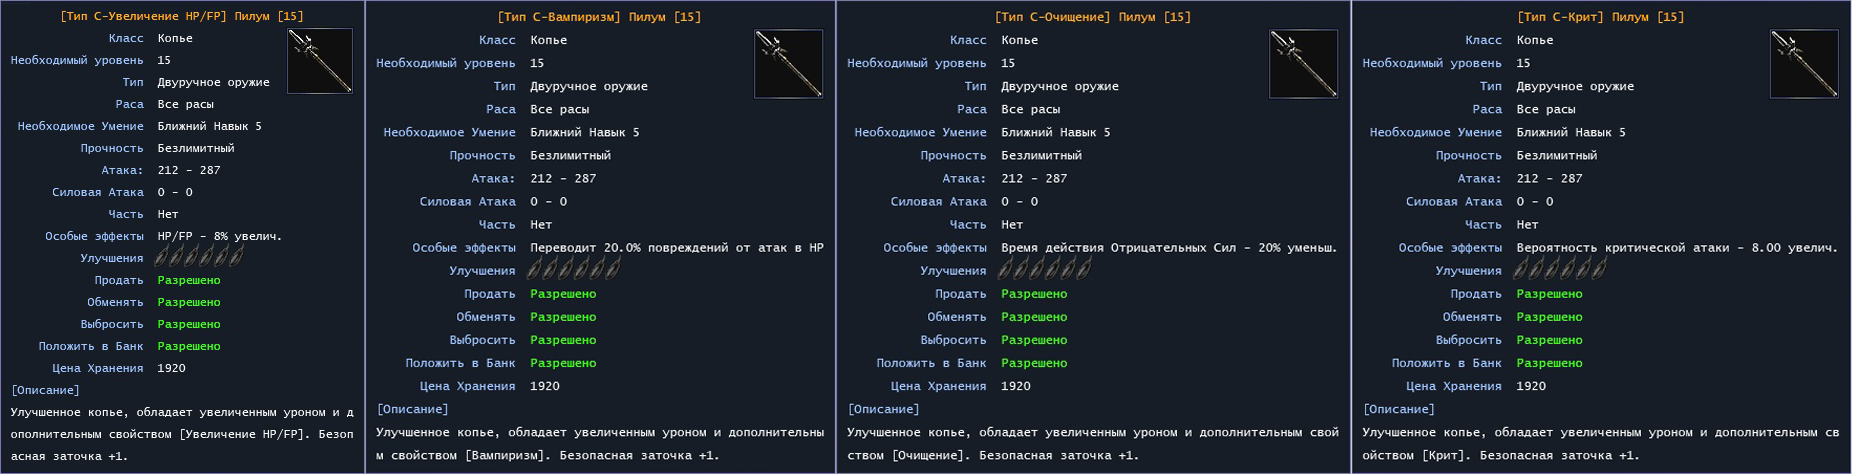Click Разрешено next to Продать in the Вампиризм tooltip
Image resolution: width=1852 pixels, height=474 pixels.
(x=563, y=294)
